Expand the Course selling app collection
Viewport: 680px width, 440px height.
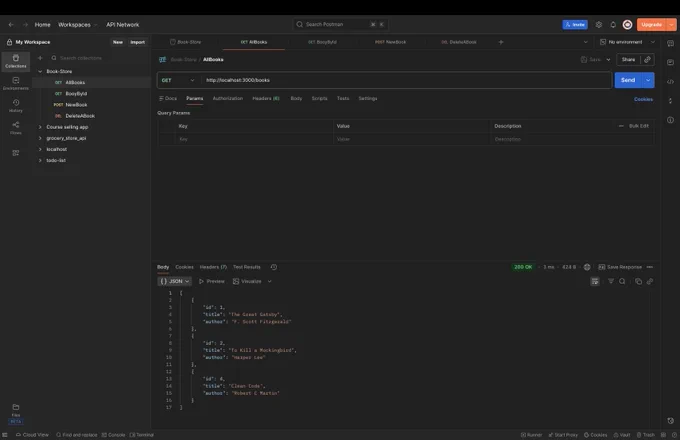[x=40, y=127]
